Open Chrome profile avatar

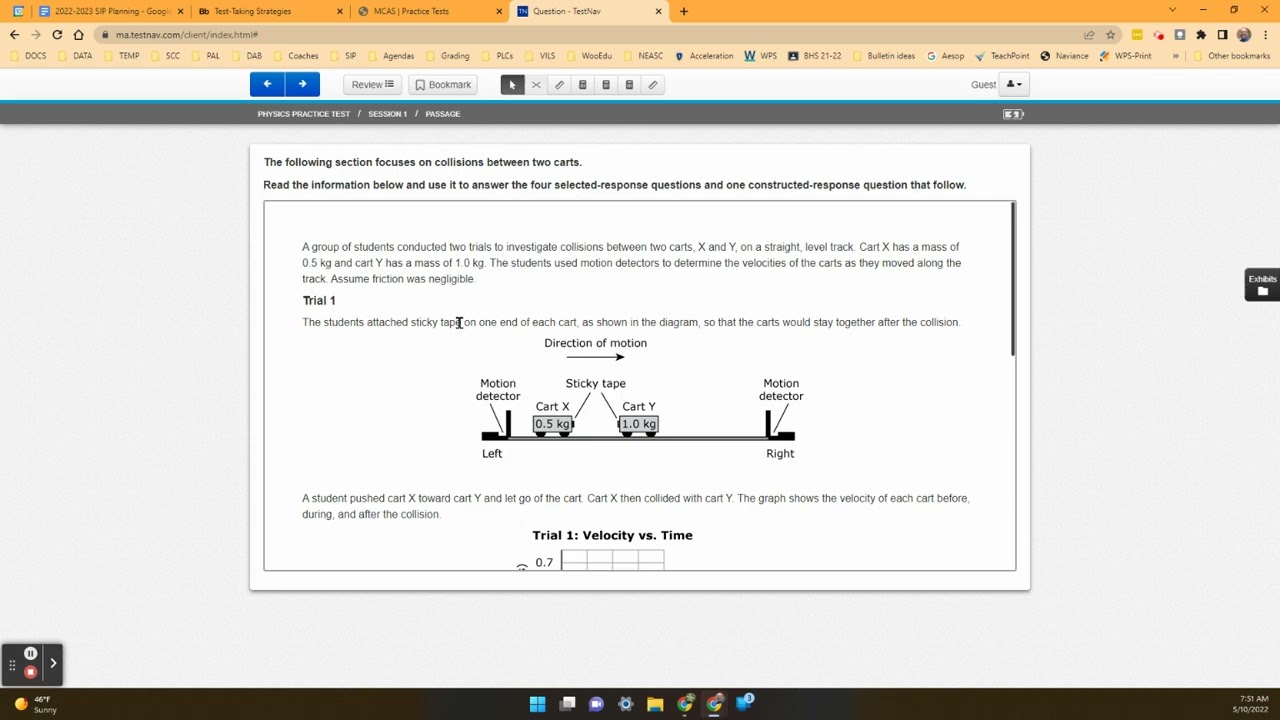[x=1244, y=35]
